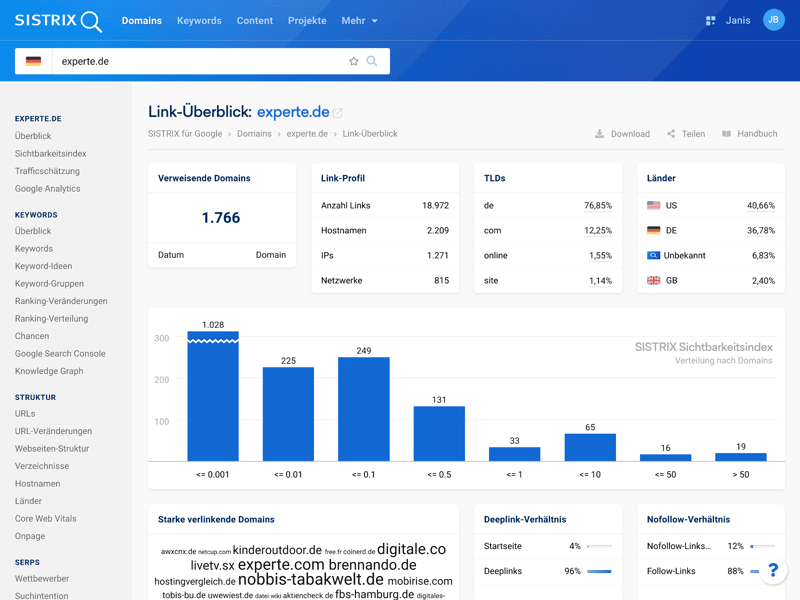Click the magnifier search icon in search bar

(372, 61)
